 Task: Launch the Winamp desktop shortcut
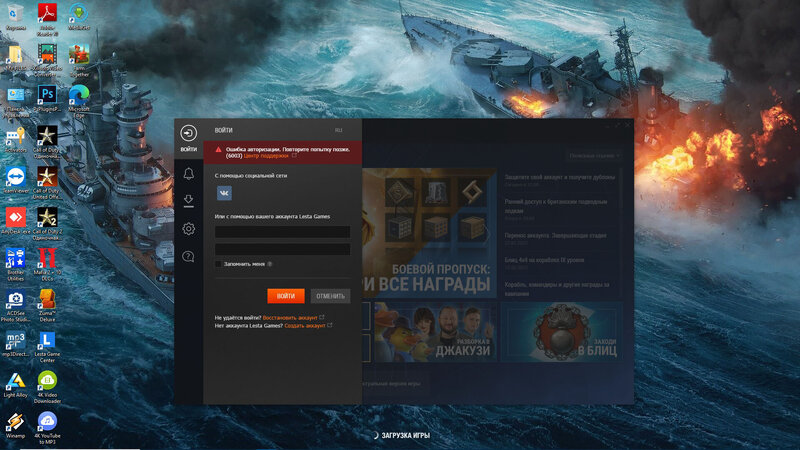pyautogui.click(x=15, y=424)
